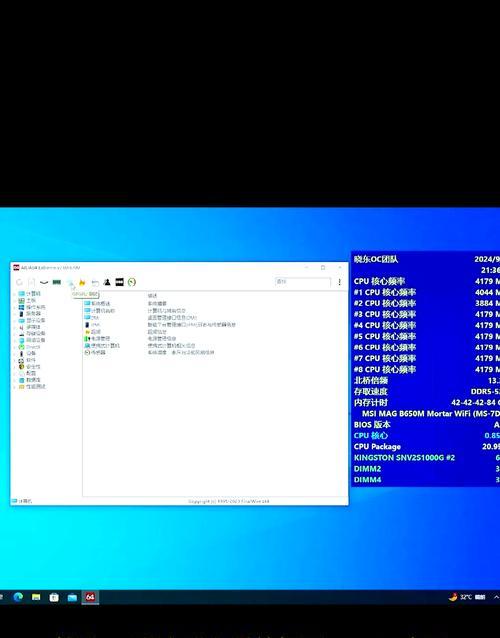This screenshot has height=638, width=500.
Task: Open the 传感器 item in the list
Action: pos(95,352)
